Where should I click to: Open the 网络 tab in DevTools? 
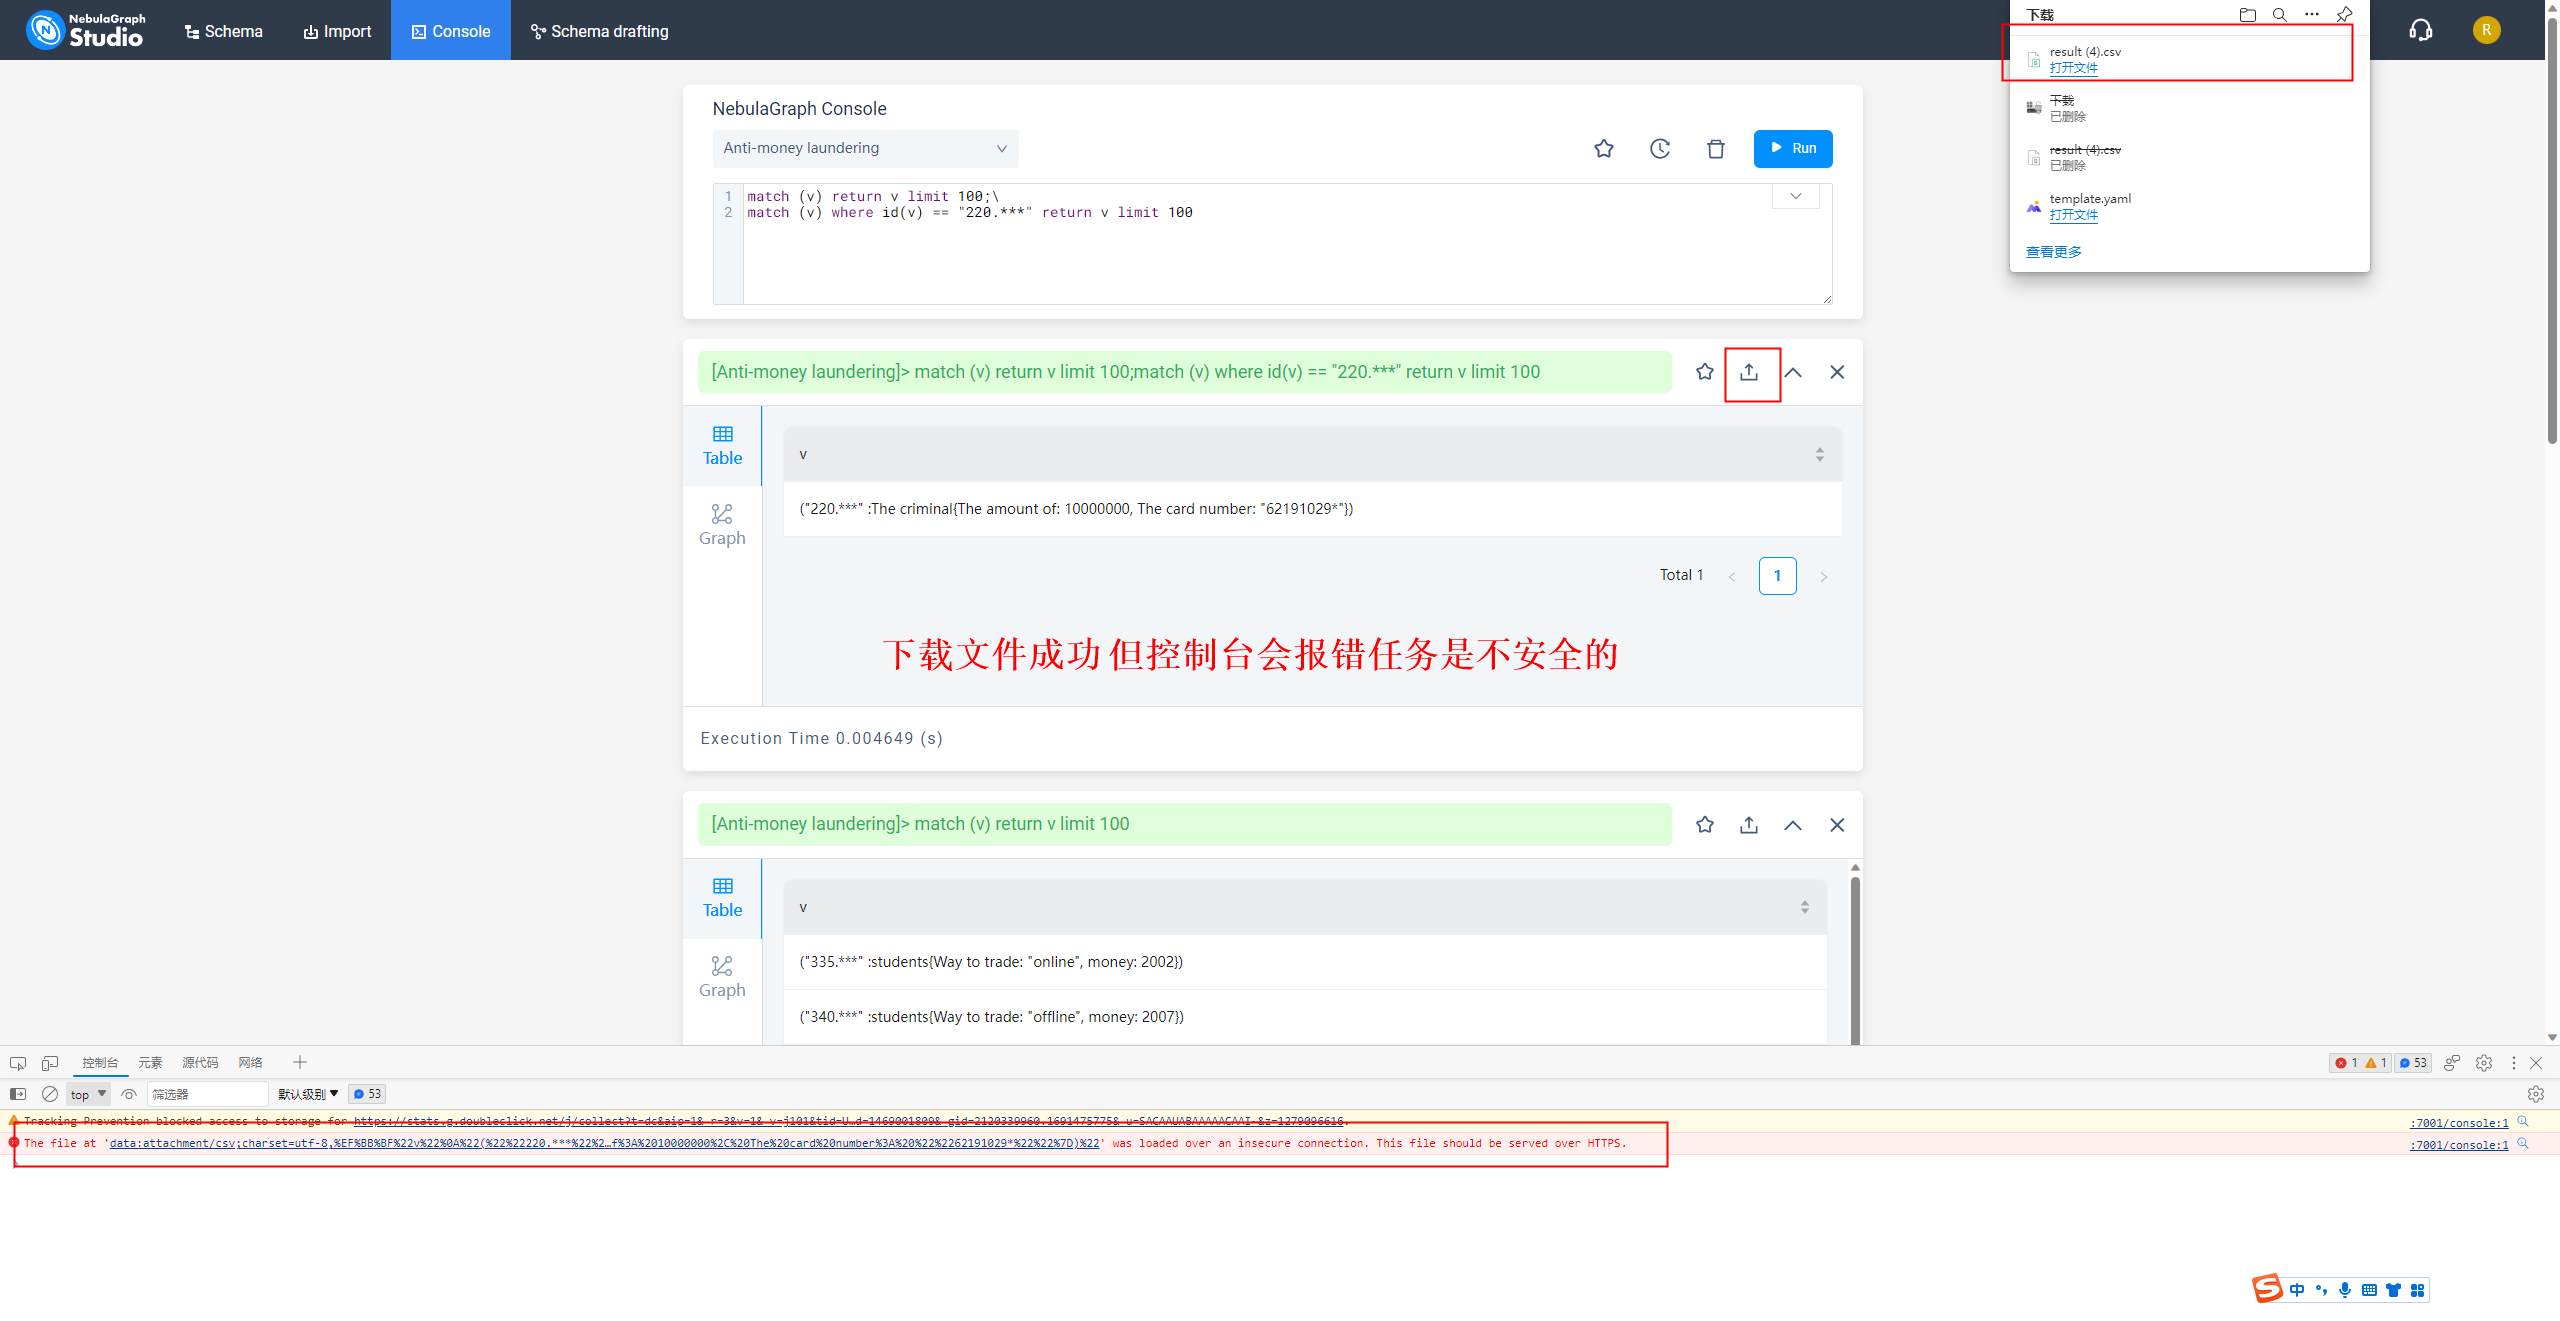coord(250,1062)
